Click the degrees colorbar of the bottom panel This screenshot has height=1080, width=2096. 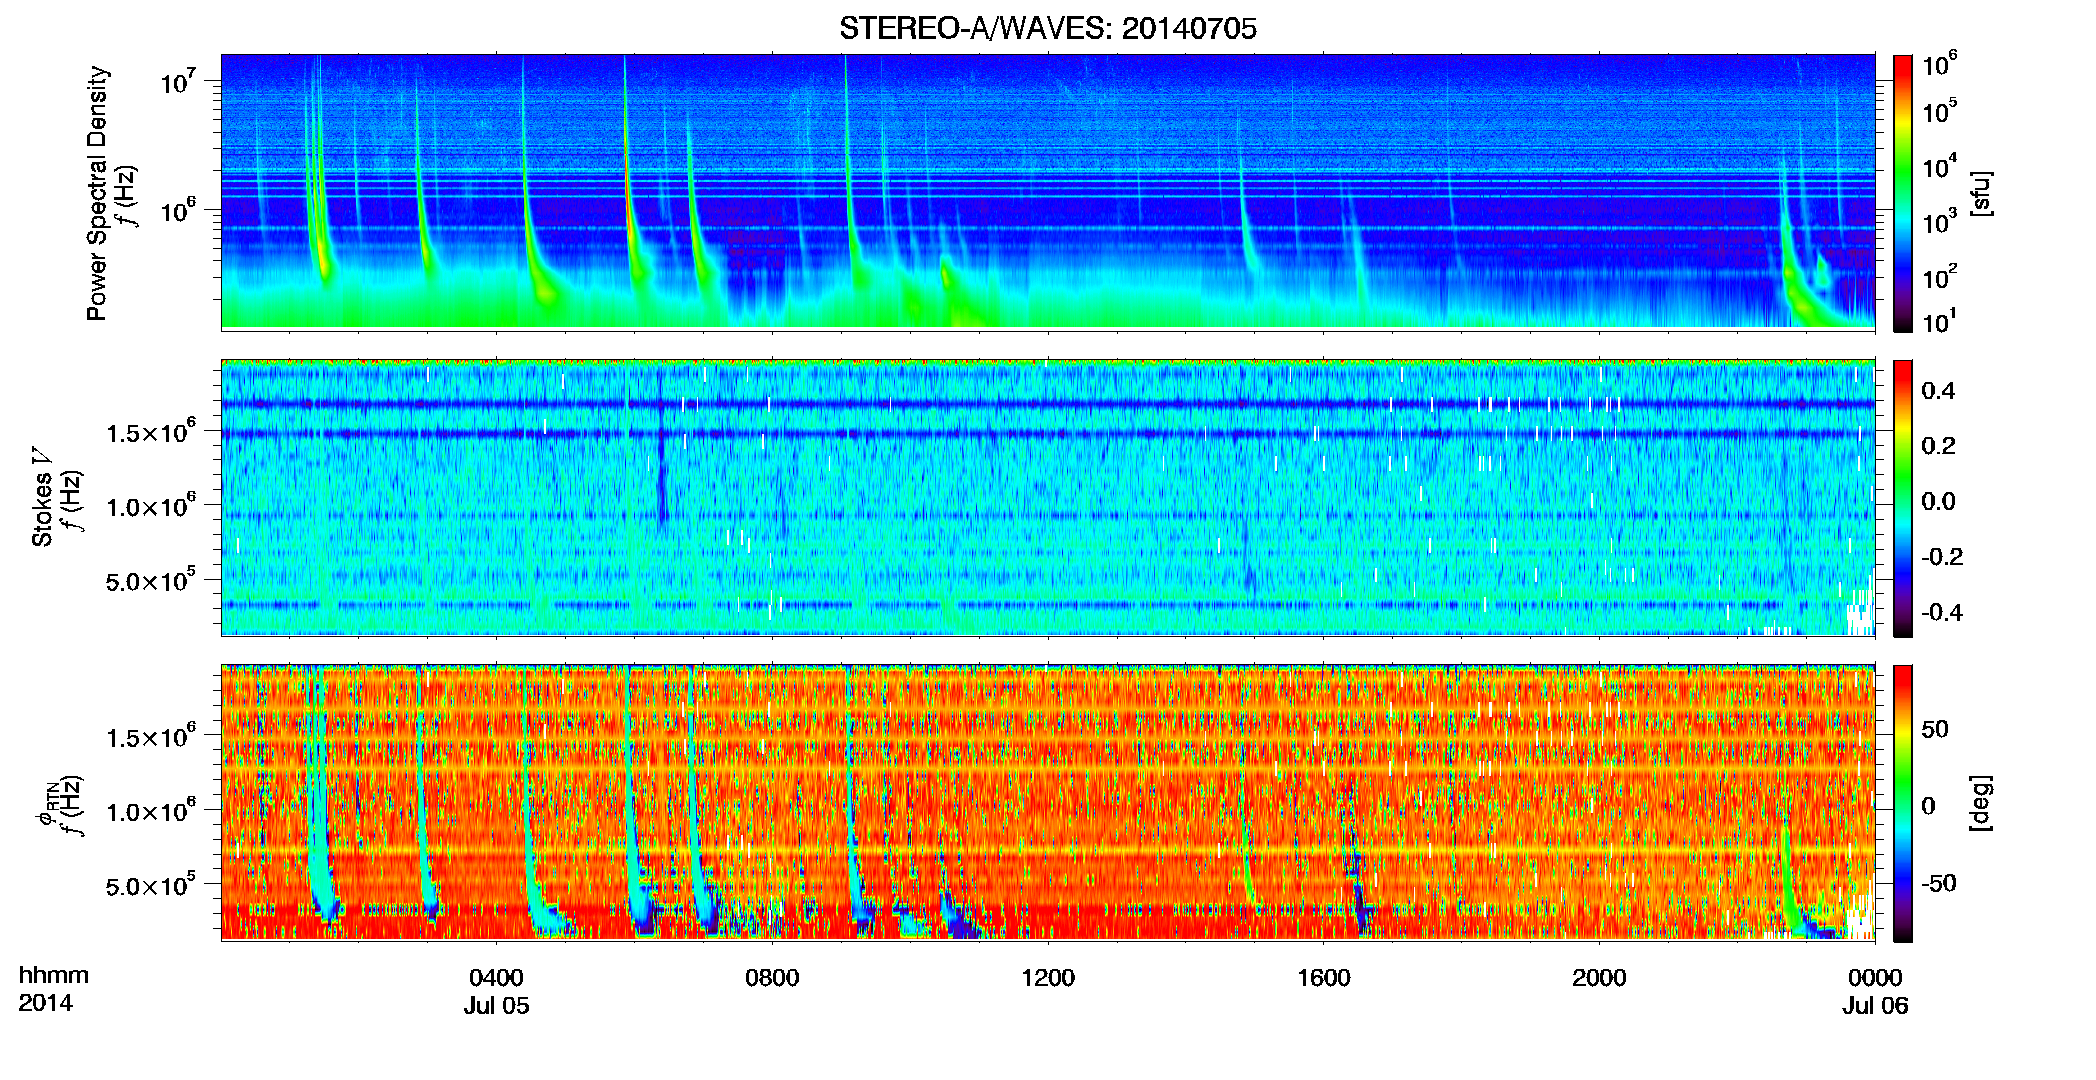pos(1903,803)
